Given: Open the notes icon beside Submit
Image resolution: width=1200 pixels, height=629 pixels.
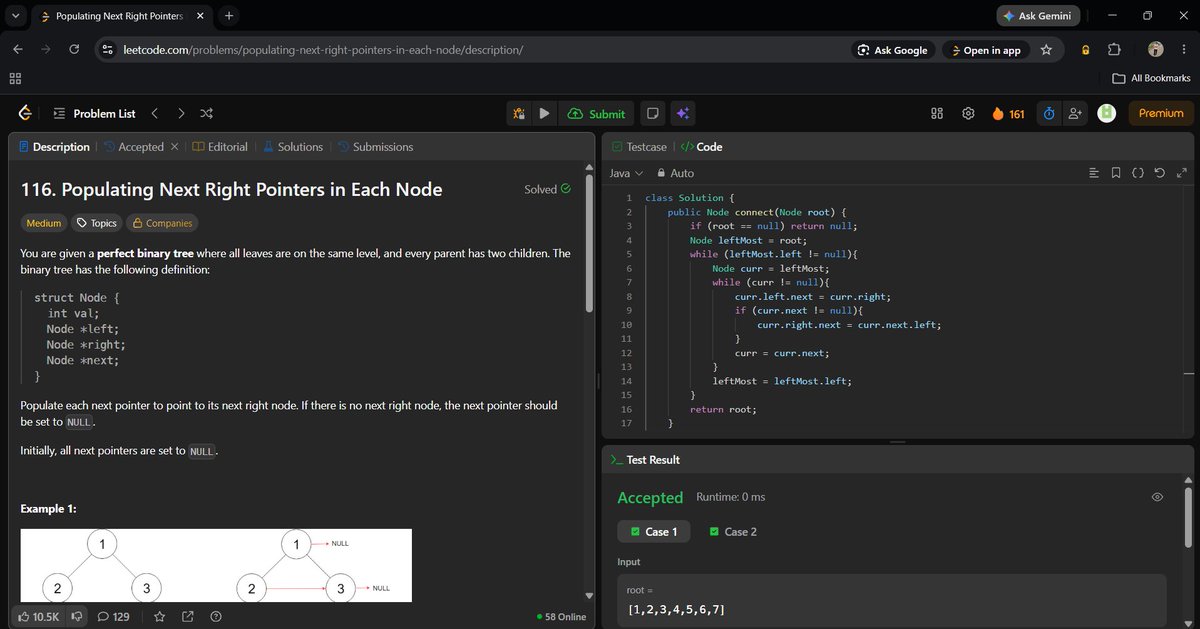Looking at the screenshot, I should 651,114.
